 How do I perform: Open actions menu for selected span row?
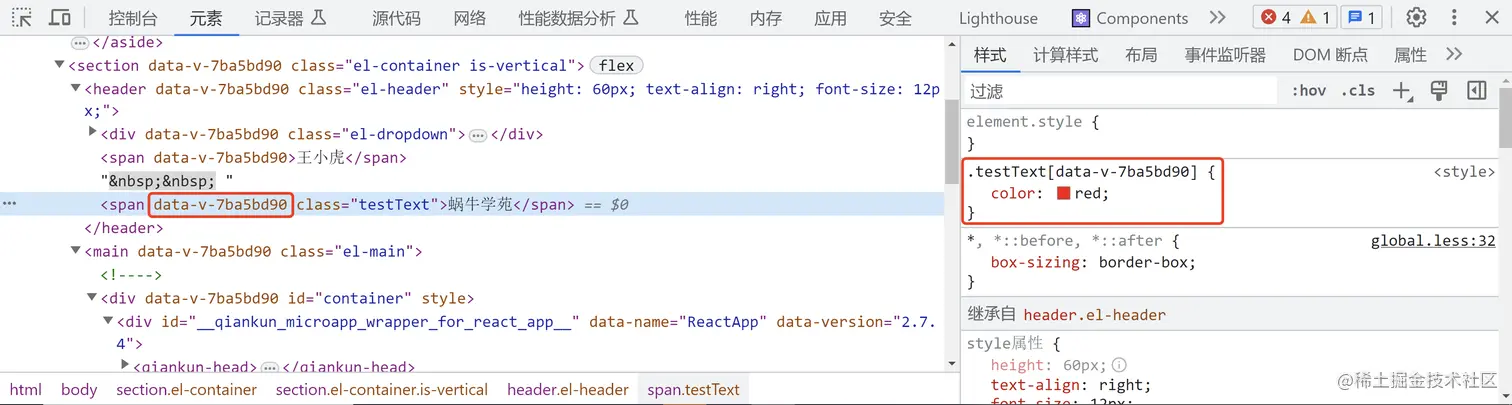pos(9,204)
